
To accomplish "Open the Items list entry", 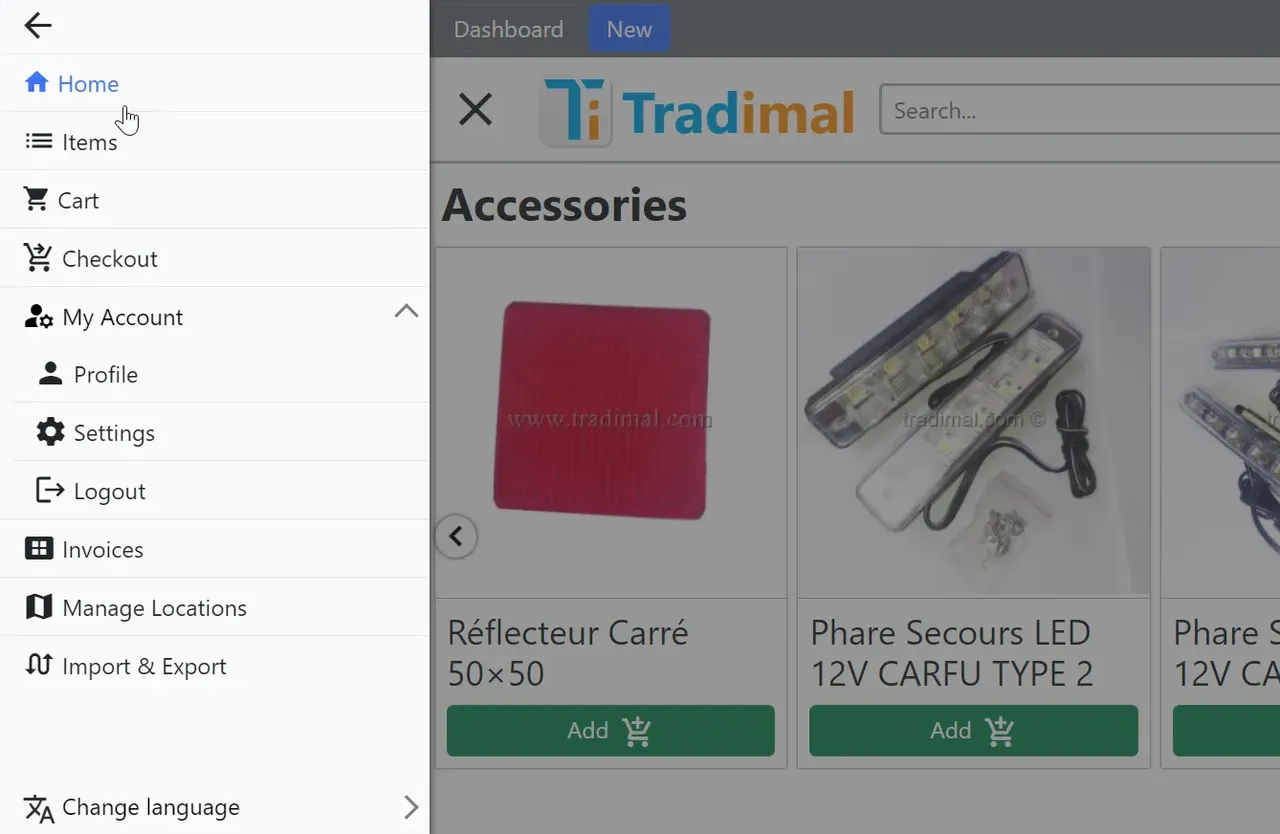I will (214, 142).
